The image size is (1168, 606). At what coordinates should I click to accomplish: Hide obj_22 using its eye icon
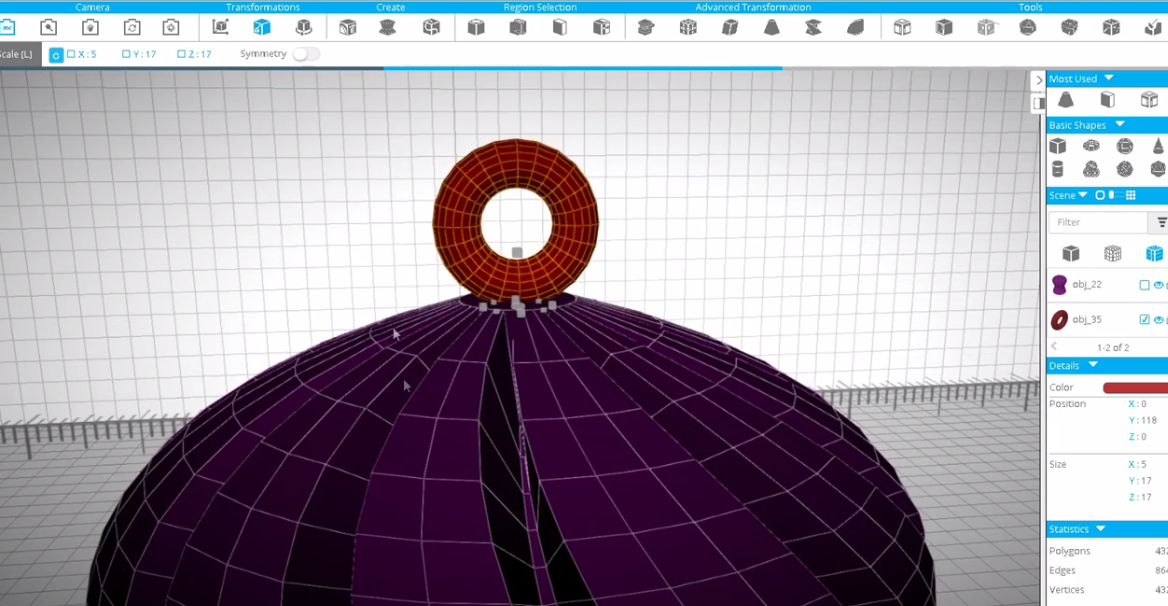(x=1158, y=285)
